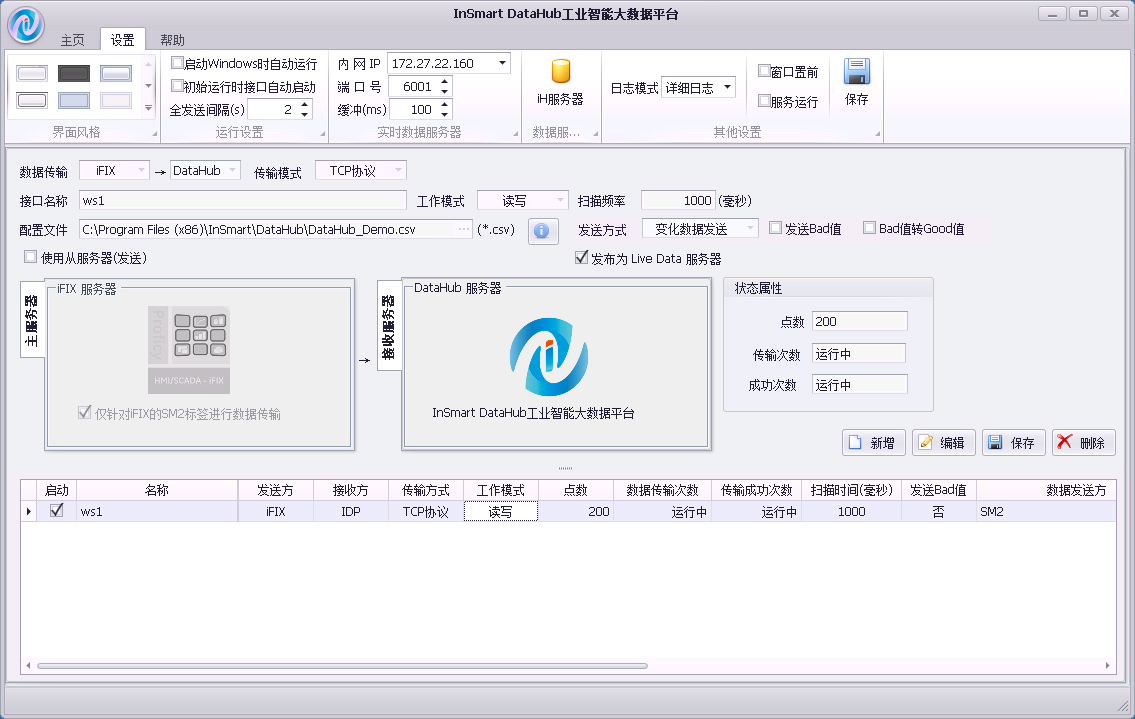Select the 读写 cell in ws1 row
The width and height of the screenshot is (1135, 719).
point(500,511)
